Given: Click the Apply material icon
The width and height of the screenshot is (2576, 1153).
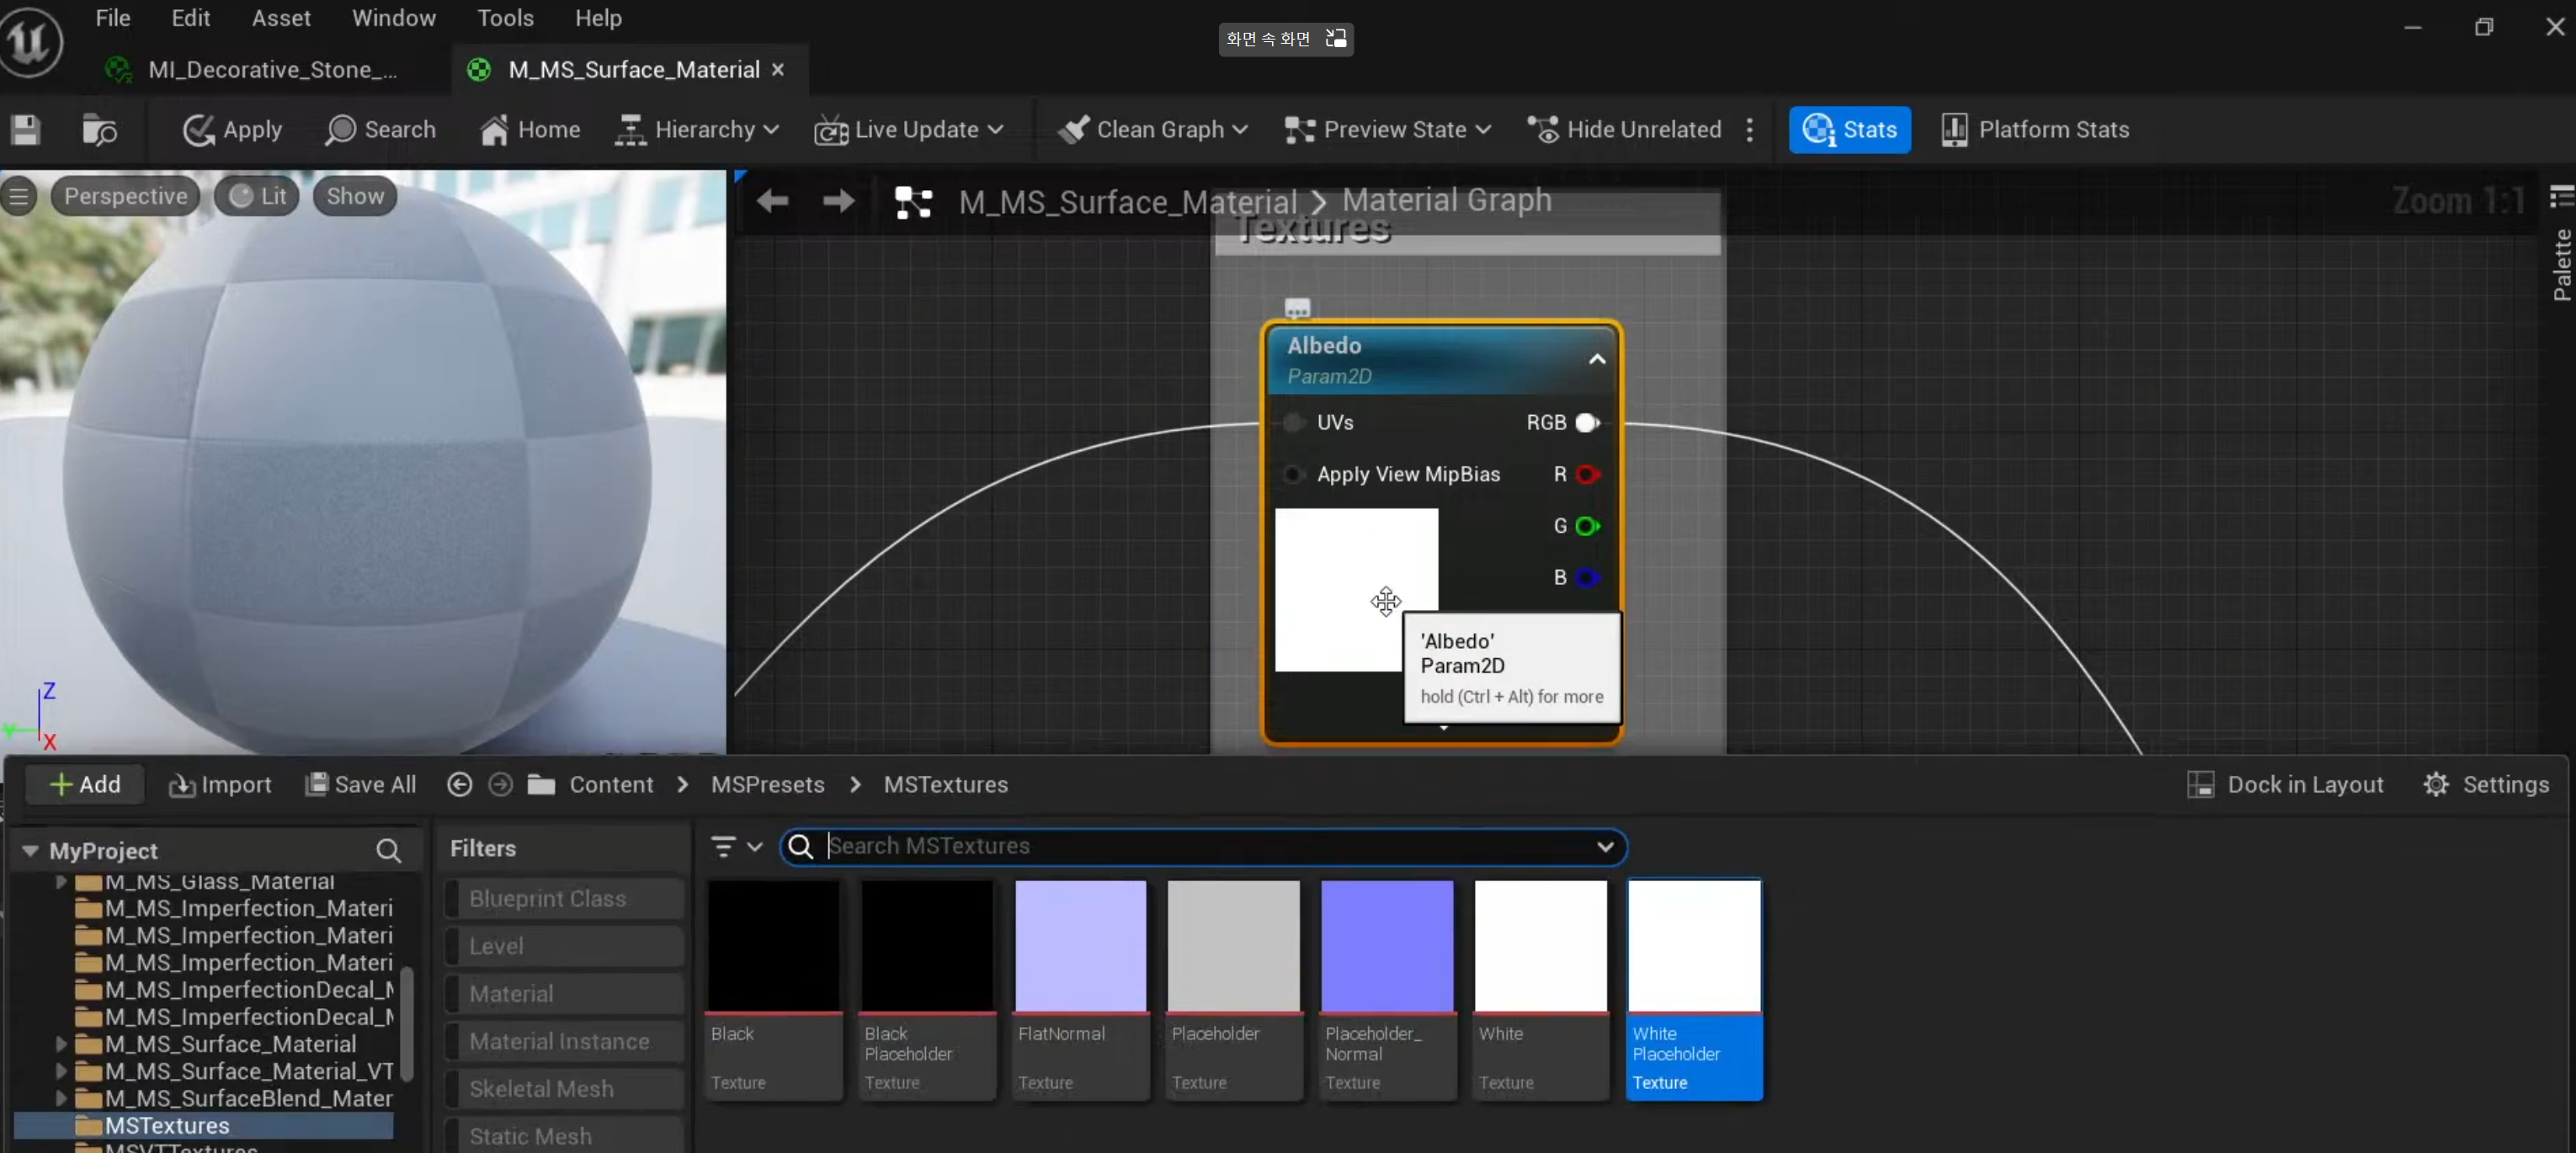Looking at the screenshot, I should [x=198, y=130].
